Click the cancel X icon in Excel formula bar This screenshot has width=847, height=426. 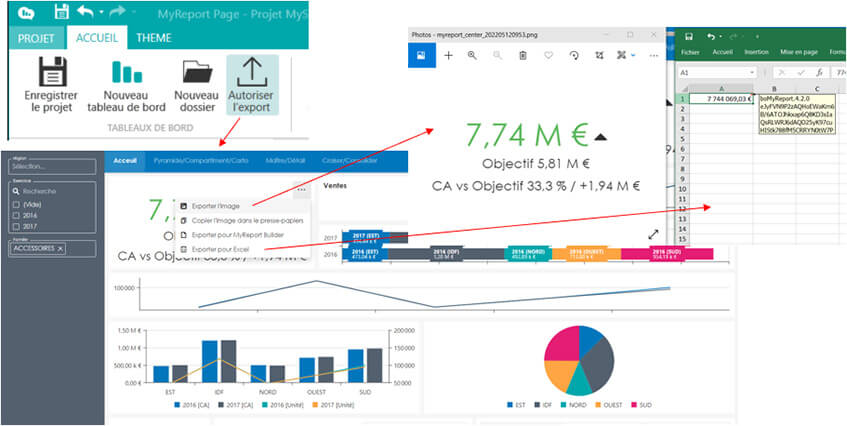pyautogui.click(x=781, y=72)
